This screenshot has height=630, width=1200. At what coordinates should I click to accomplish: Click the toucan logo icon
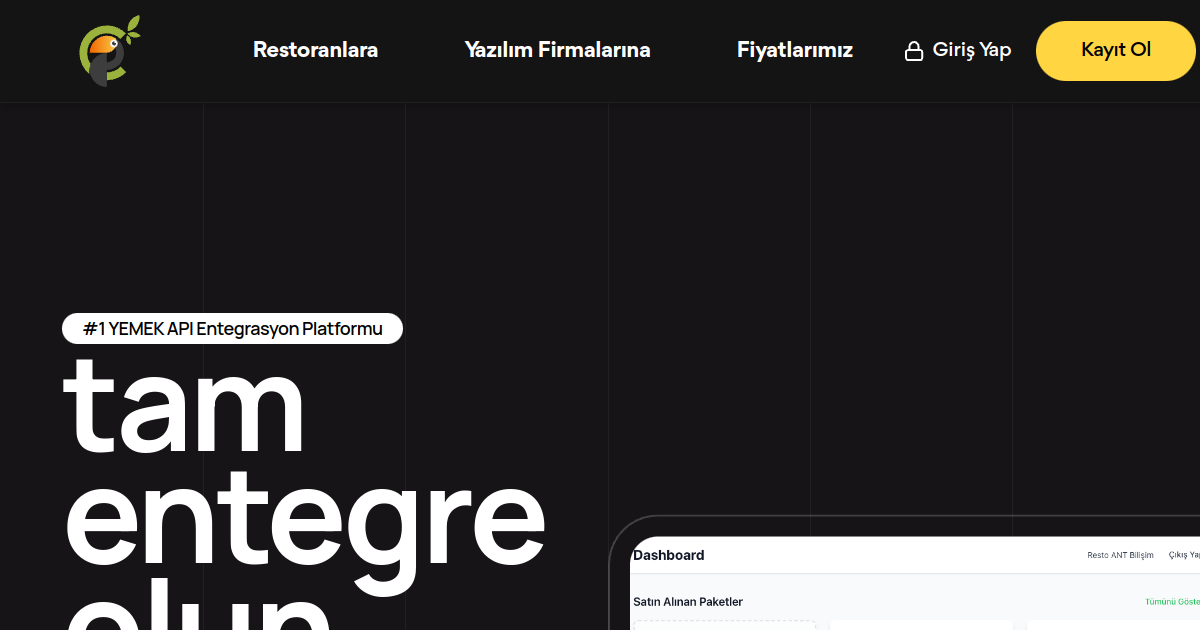[x=111, y=51]
